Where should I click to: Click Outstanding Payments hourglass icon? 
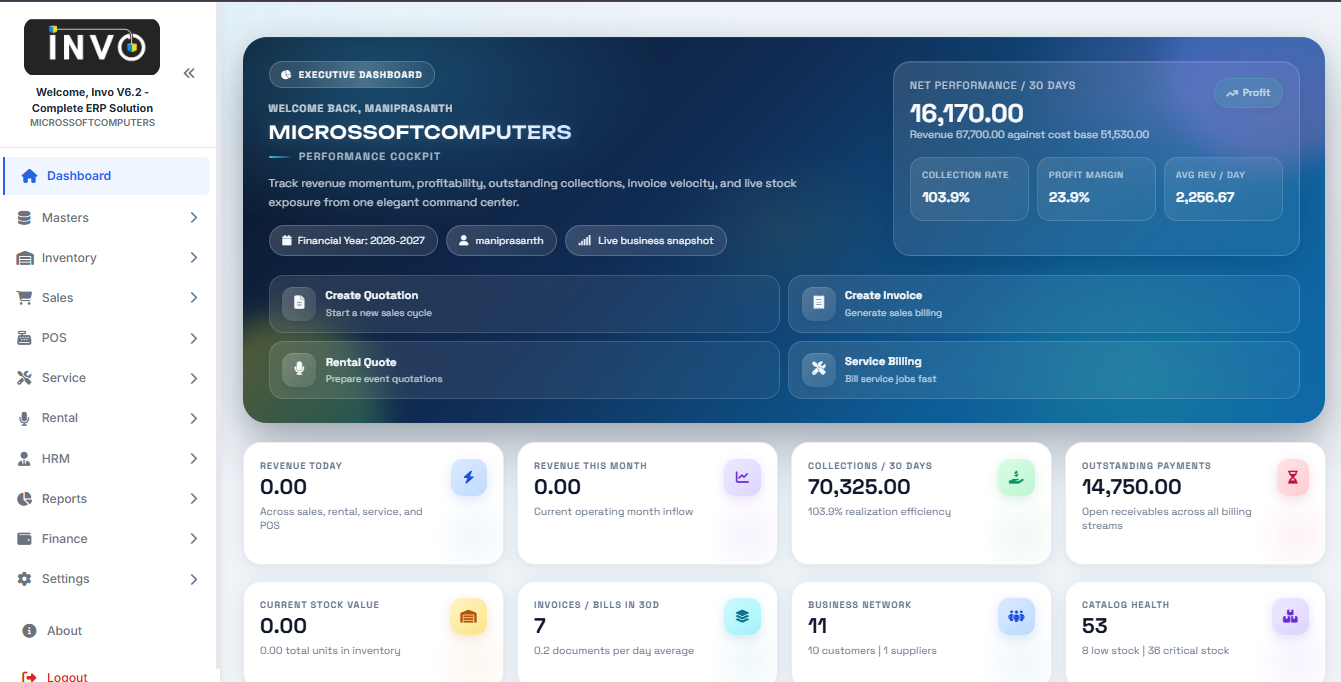point(1292,478)
